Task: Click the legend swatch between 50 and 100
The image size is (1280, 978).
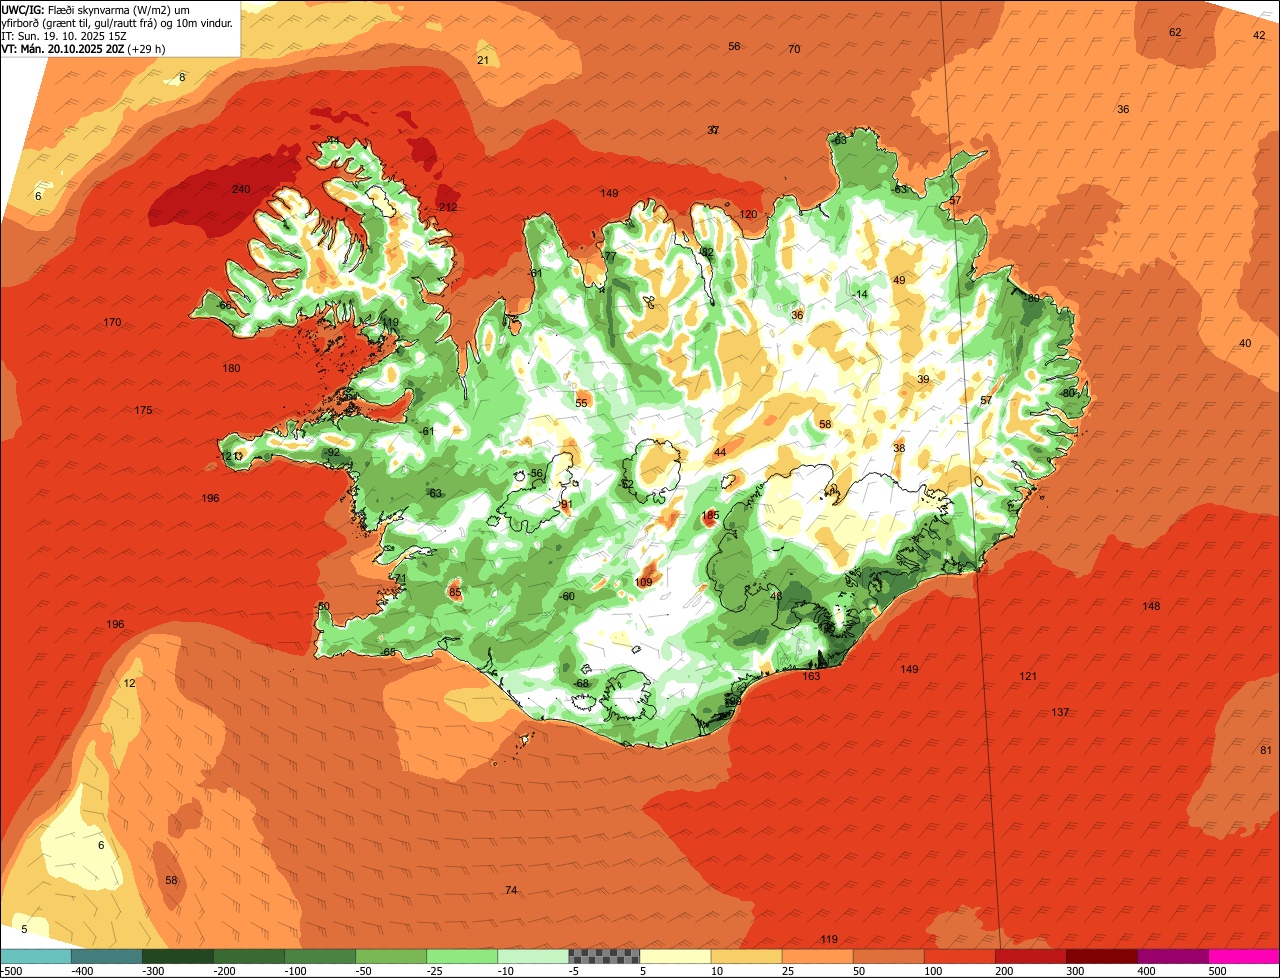Action: pyautogui.click(x=888, y=956)
